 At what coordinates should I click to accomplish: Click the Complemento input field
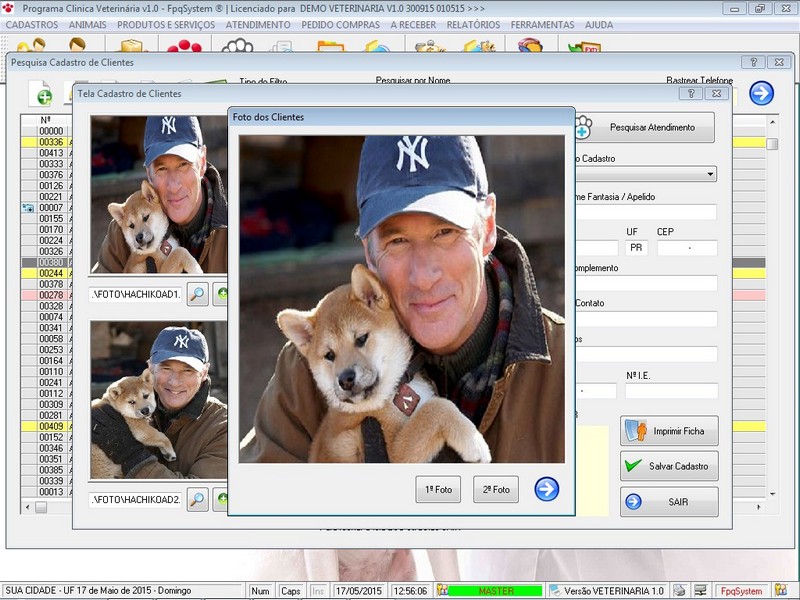coord(646,284)
